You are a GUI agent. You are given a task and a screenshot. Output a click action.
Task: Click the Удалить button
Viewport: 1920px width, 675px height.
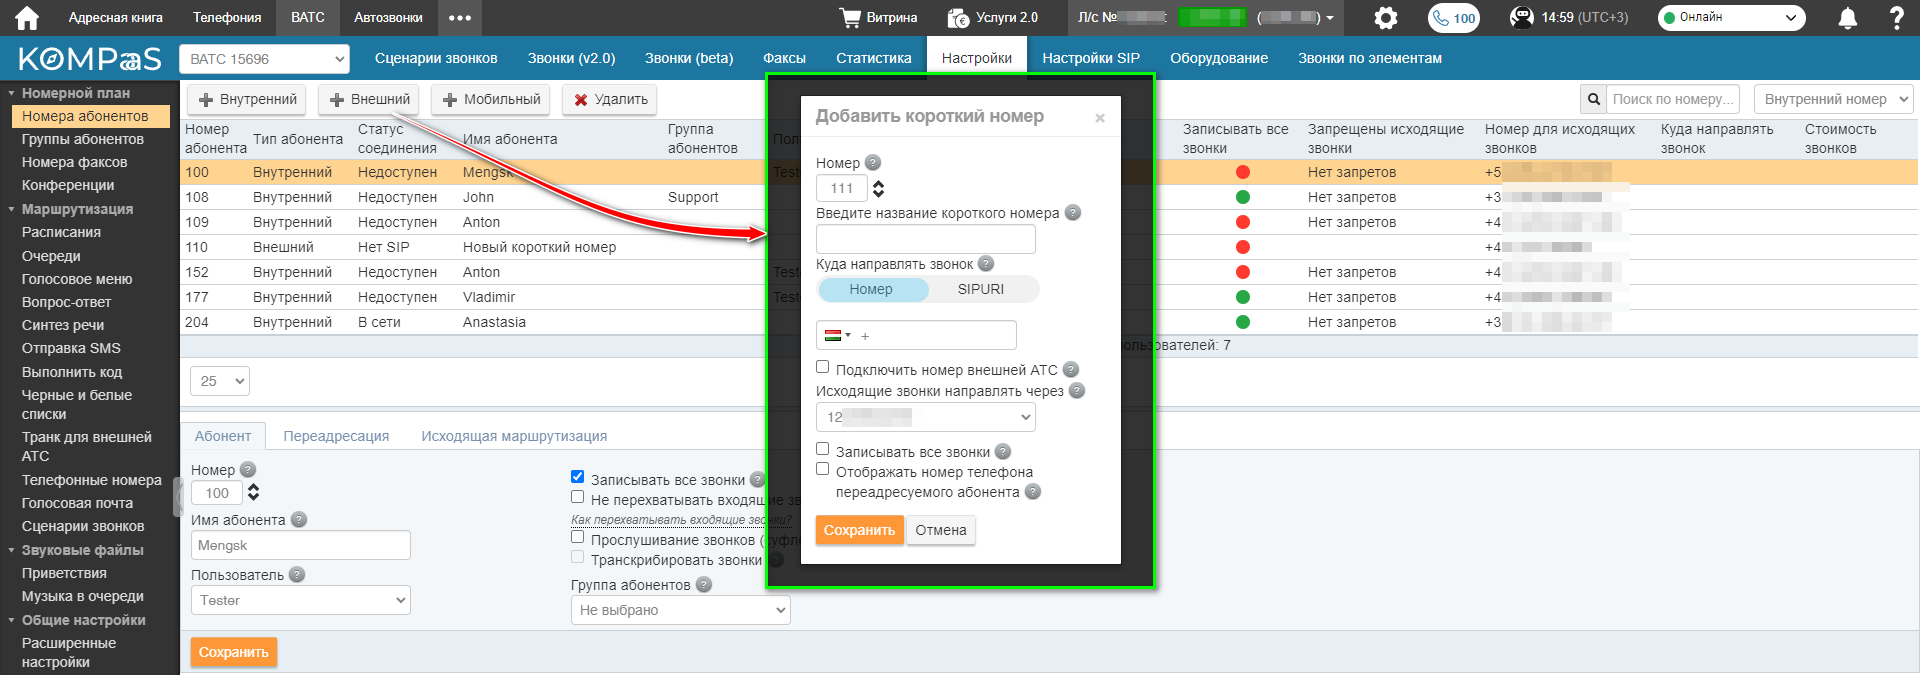pyautogui.click(x=611, y=99)
